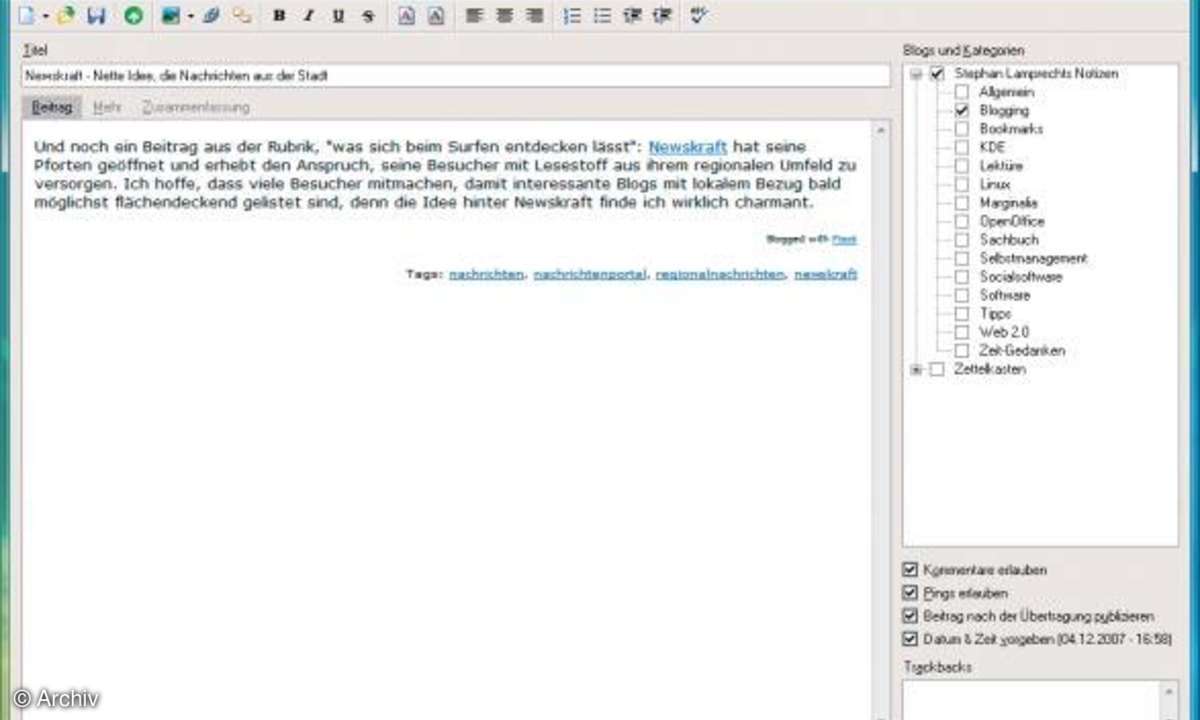This screenshot has height=720, width=1200.
Task: Click the second of the two indent icons
Action: (x=661, y=16)
